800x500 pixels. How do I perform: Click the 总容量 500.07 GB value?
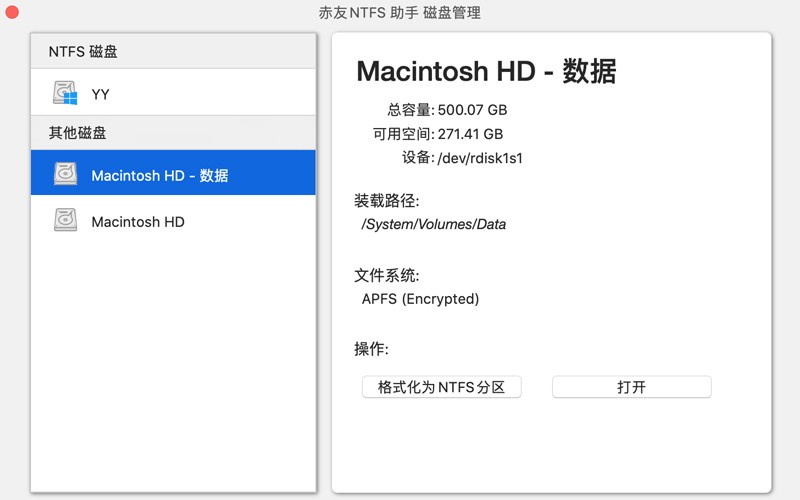click(x=472, y=110)
